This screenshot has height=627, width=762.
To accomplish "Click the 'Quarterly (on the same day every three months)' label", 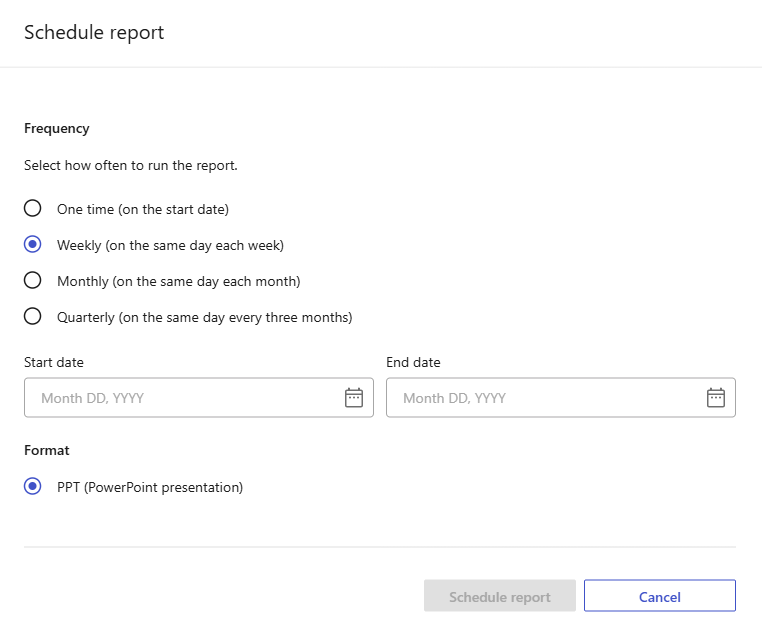I will click(205, 317).
